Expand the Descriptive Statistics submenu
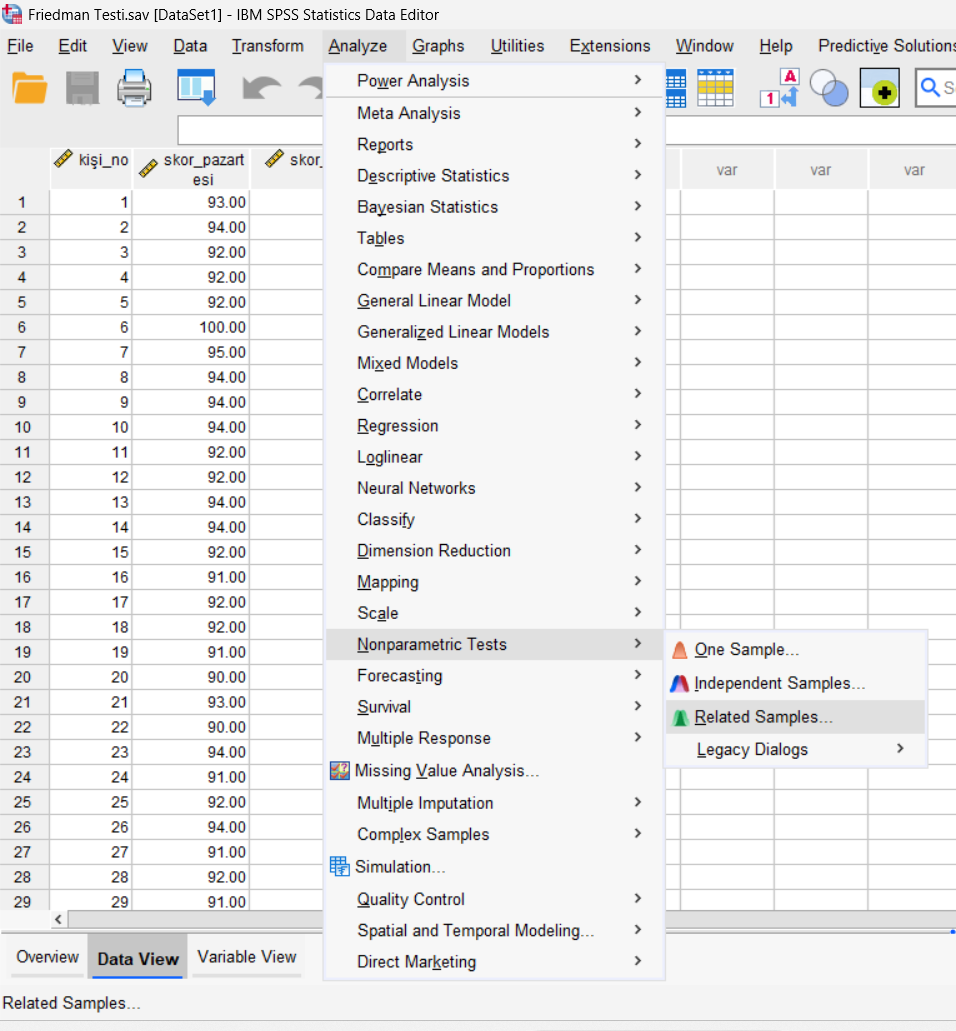The height and width of the screenshot is (1031, 956). point(433,175)
